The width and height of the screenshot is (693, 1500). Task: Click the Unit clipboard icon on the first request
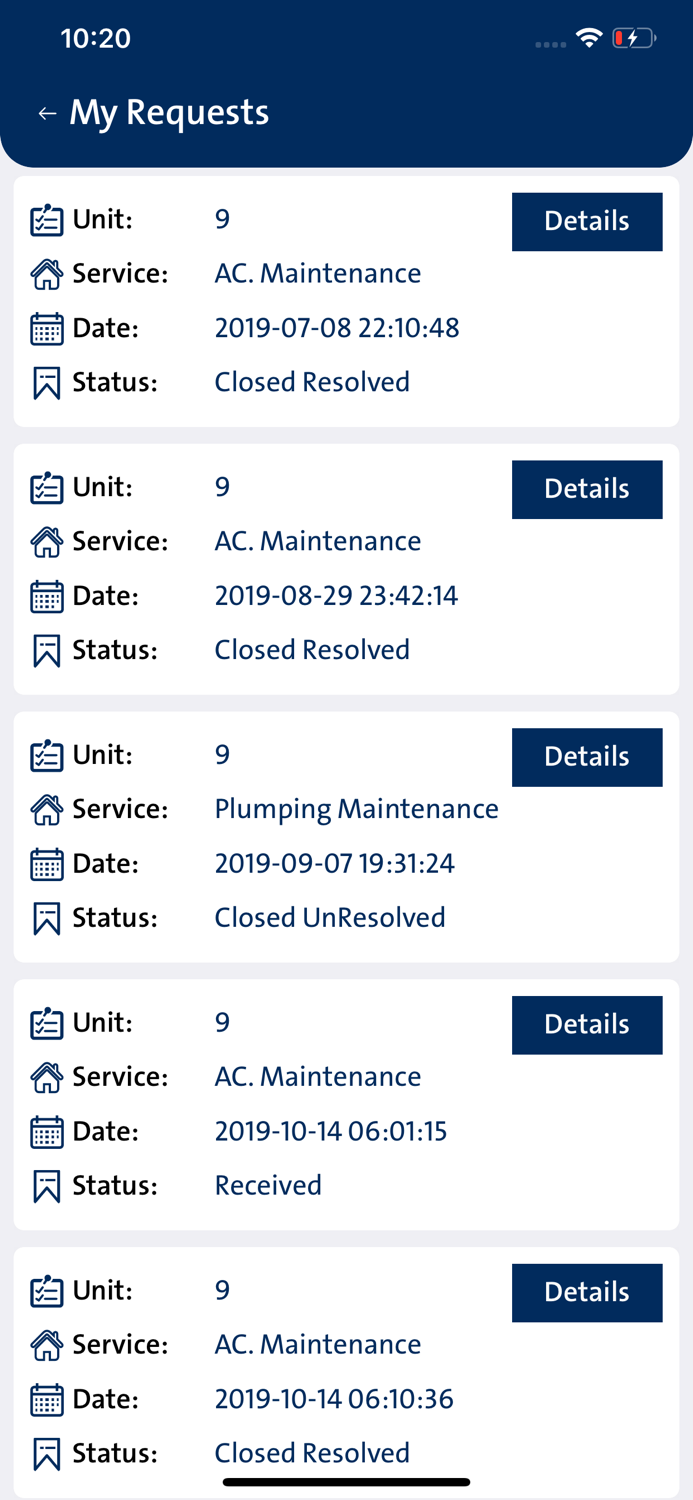click(48, 219)
